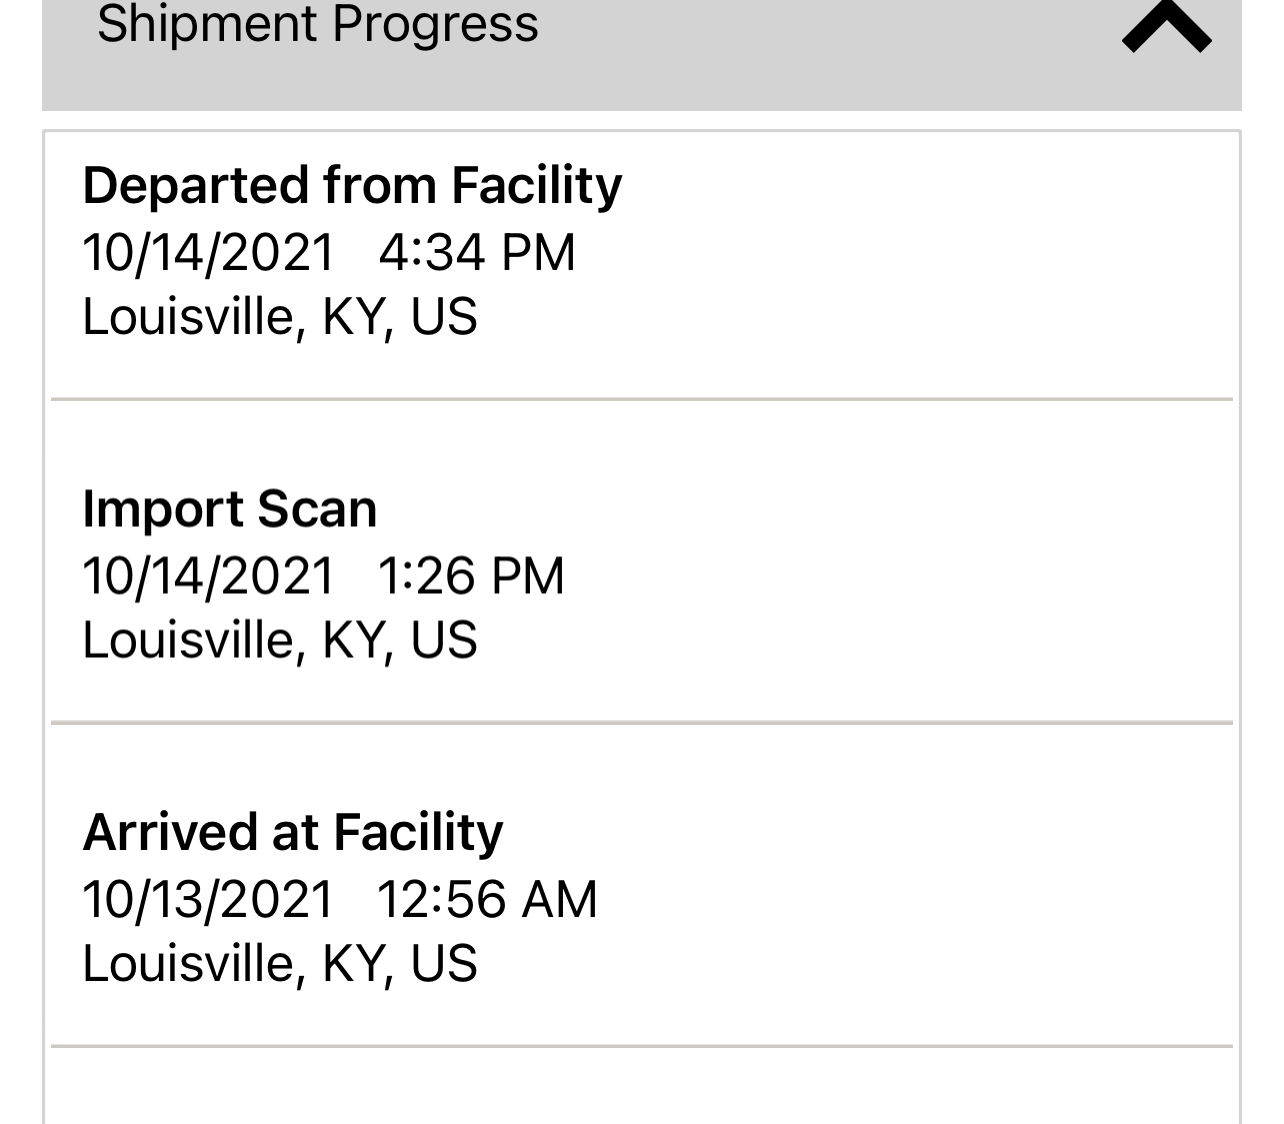This screenshot has height=1124, width=1284.
Task: Click Louisville location under Arrived at Facility
Action: pos(280,963)
